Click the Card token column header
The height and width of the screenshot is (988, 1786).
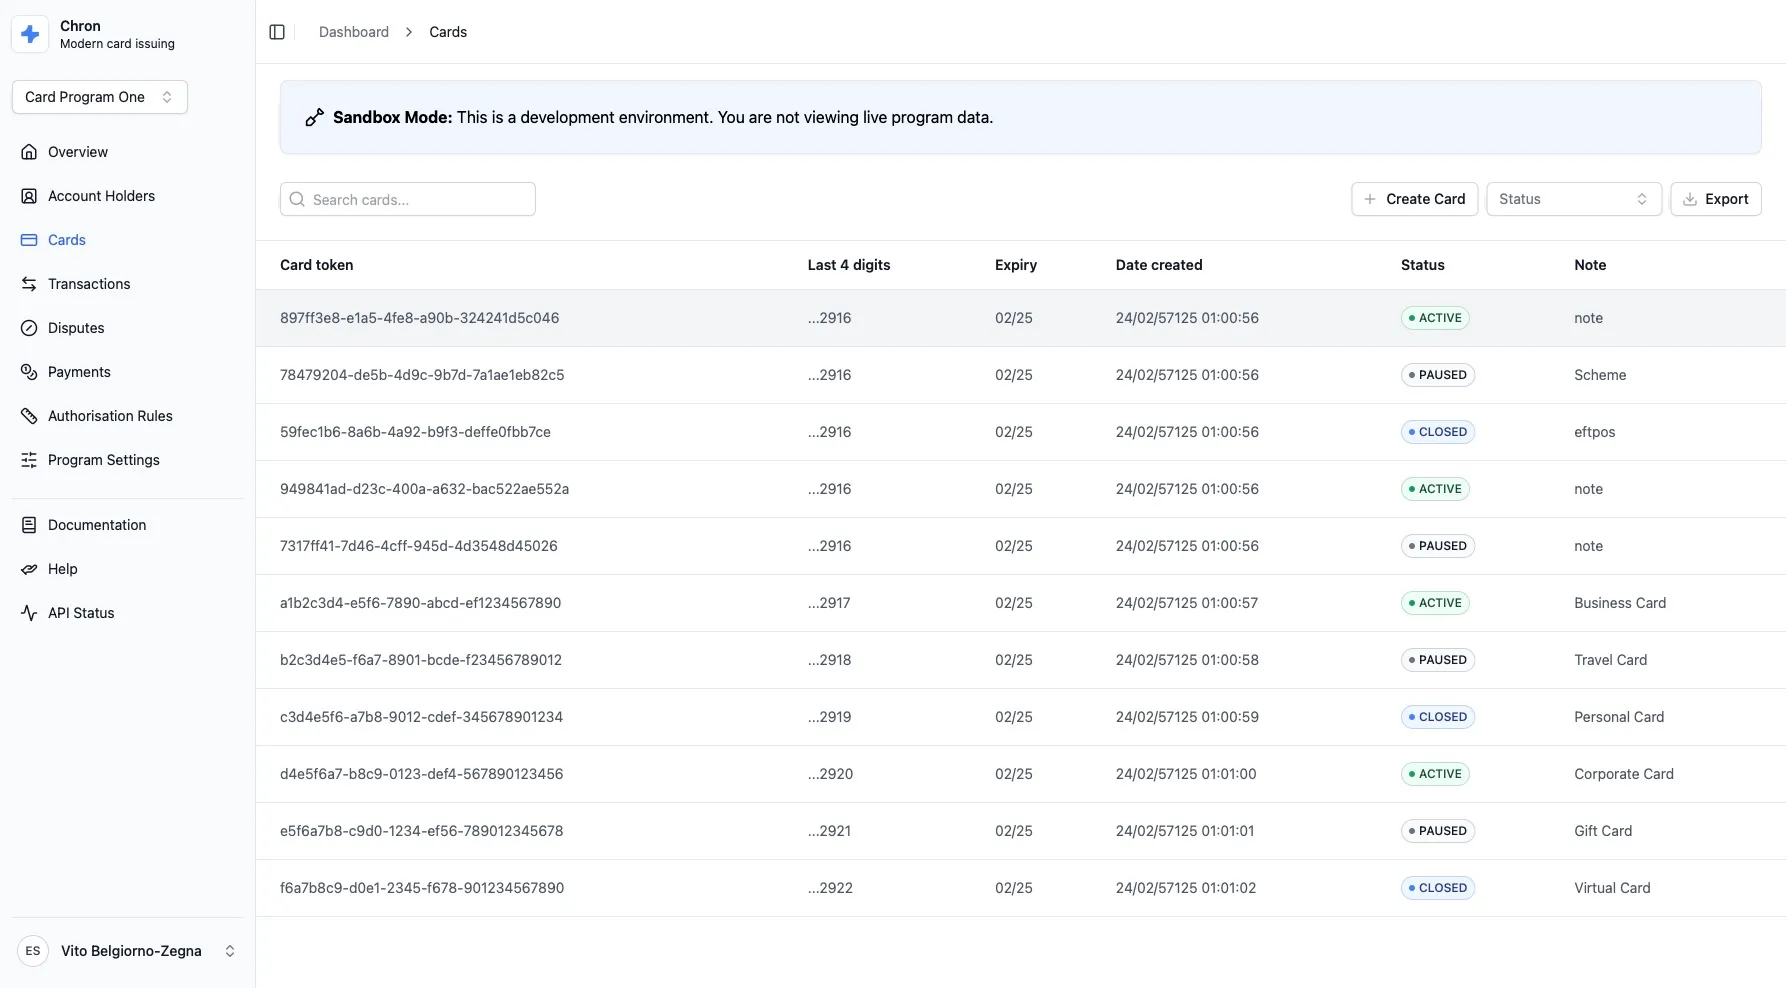[x=316, y=265]
